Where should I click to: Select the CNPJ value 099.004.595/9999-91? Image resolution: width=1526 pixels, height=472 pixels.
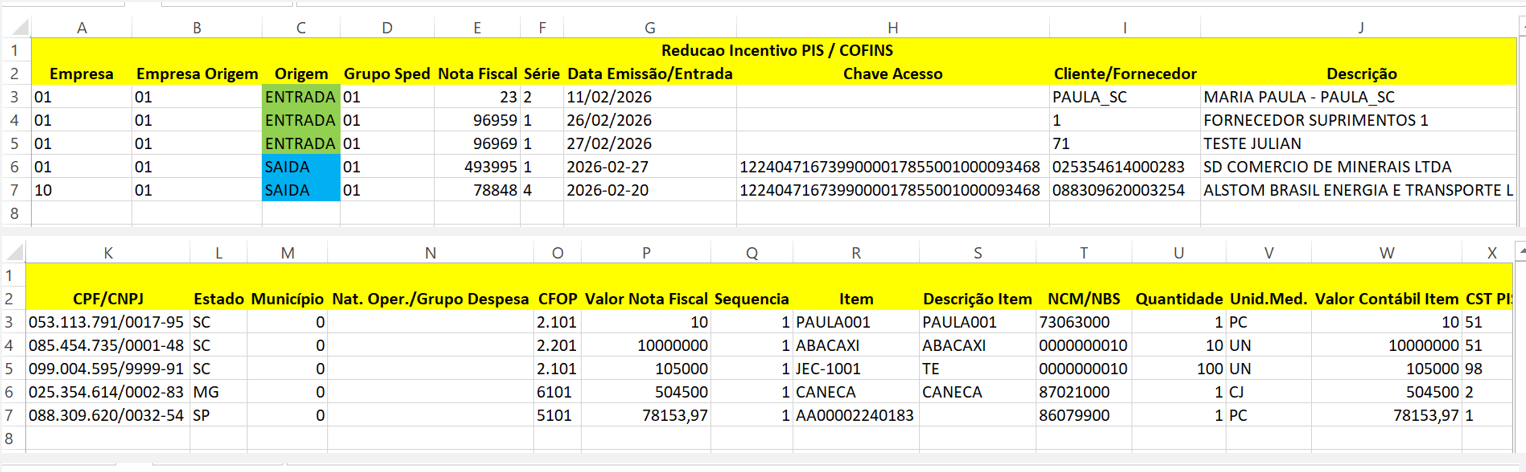[x=107, y=368]
